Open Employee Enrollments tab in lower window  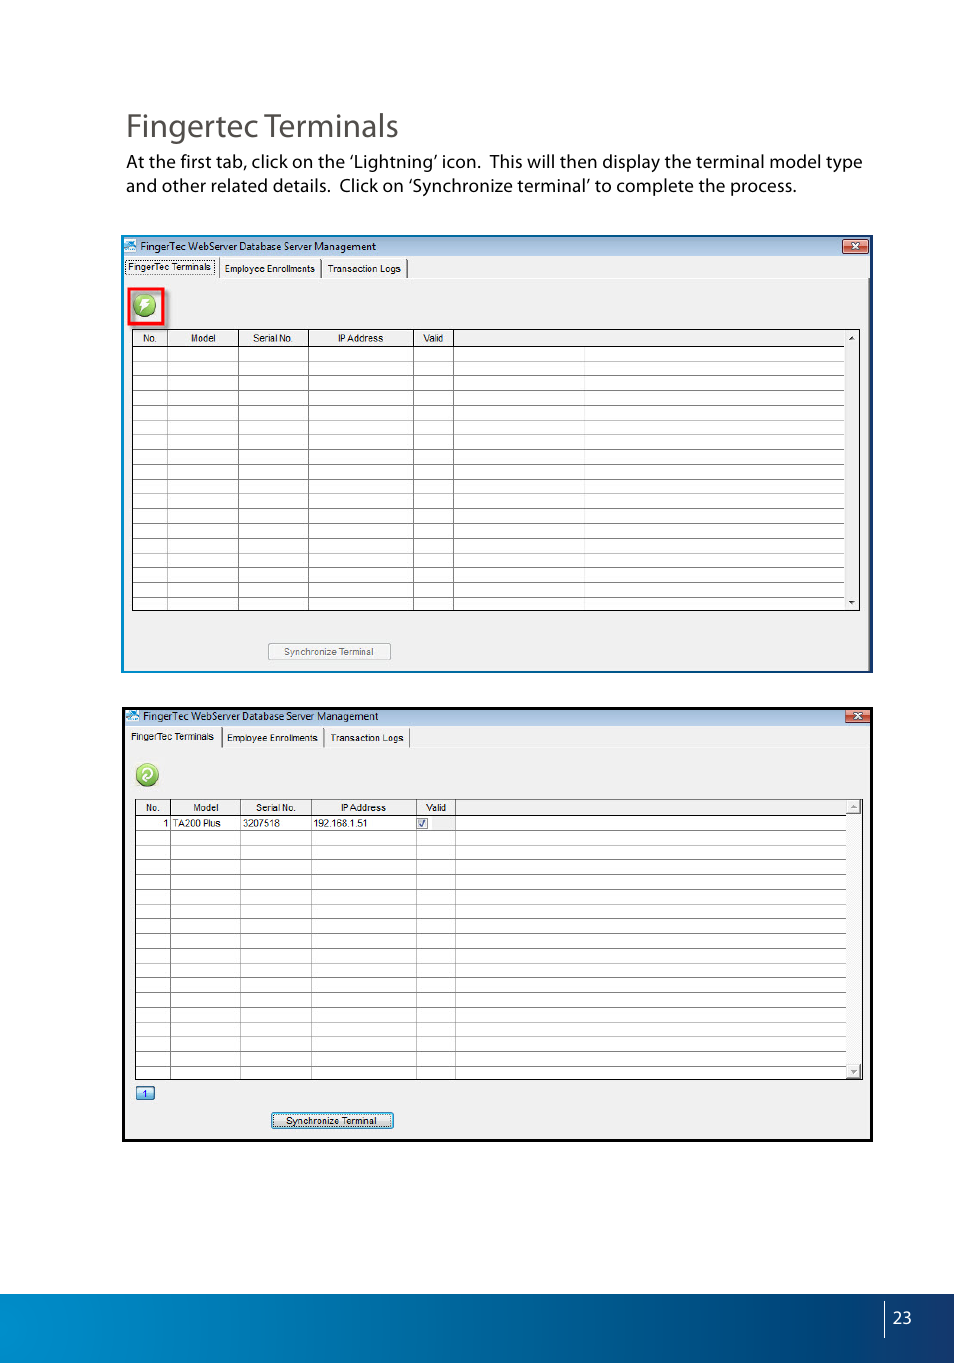tap(272, 738)
